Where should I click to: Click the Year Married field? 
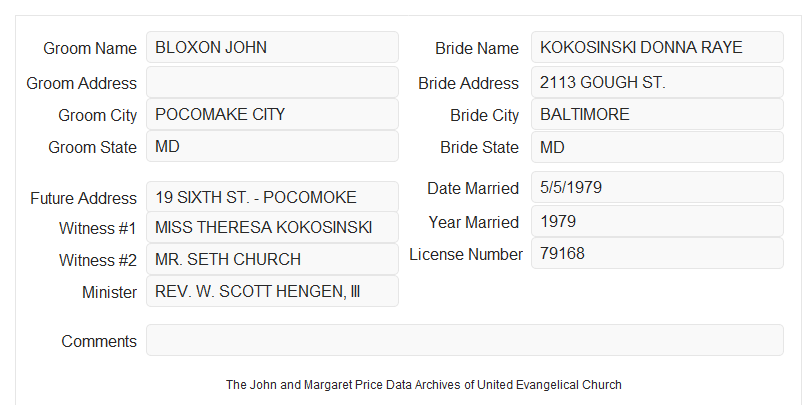pos(657,221)
